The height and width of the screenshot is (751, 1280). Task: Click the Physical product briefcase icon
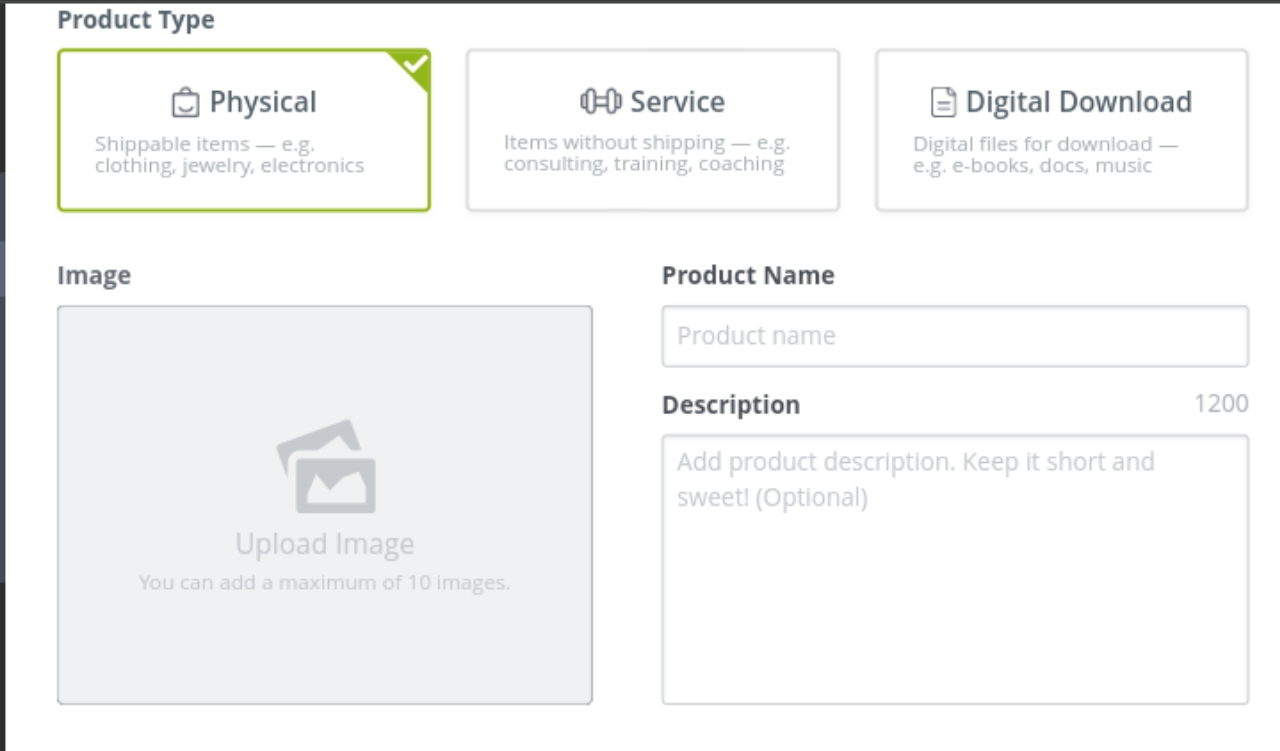tap(185, 101)
